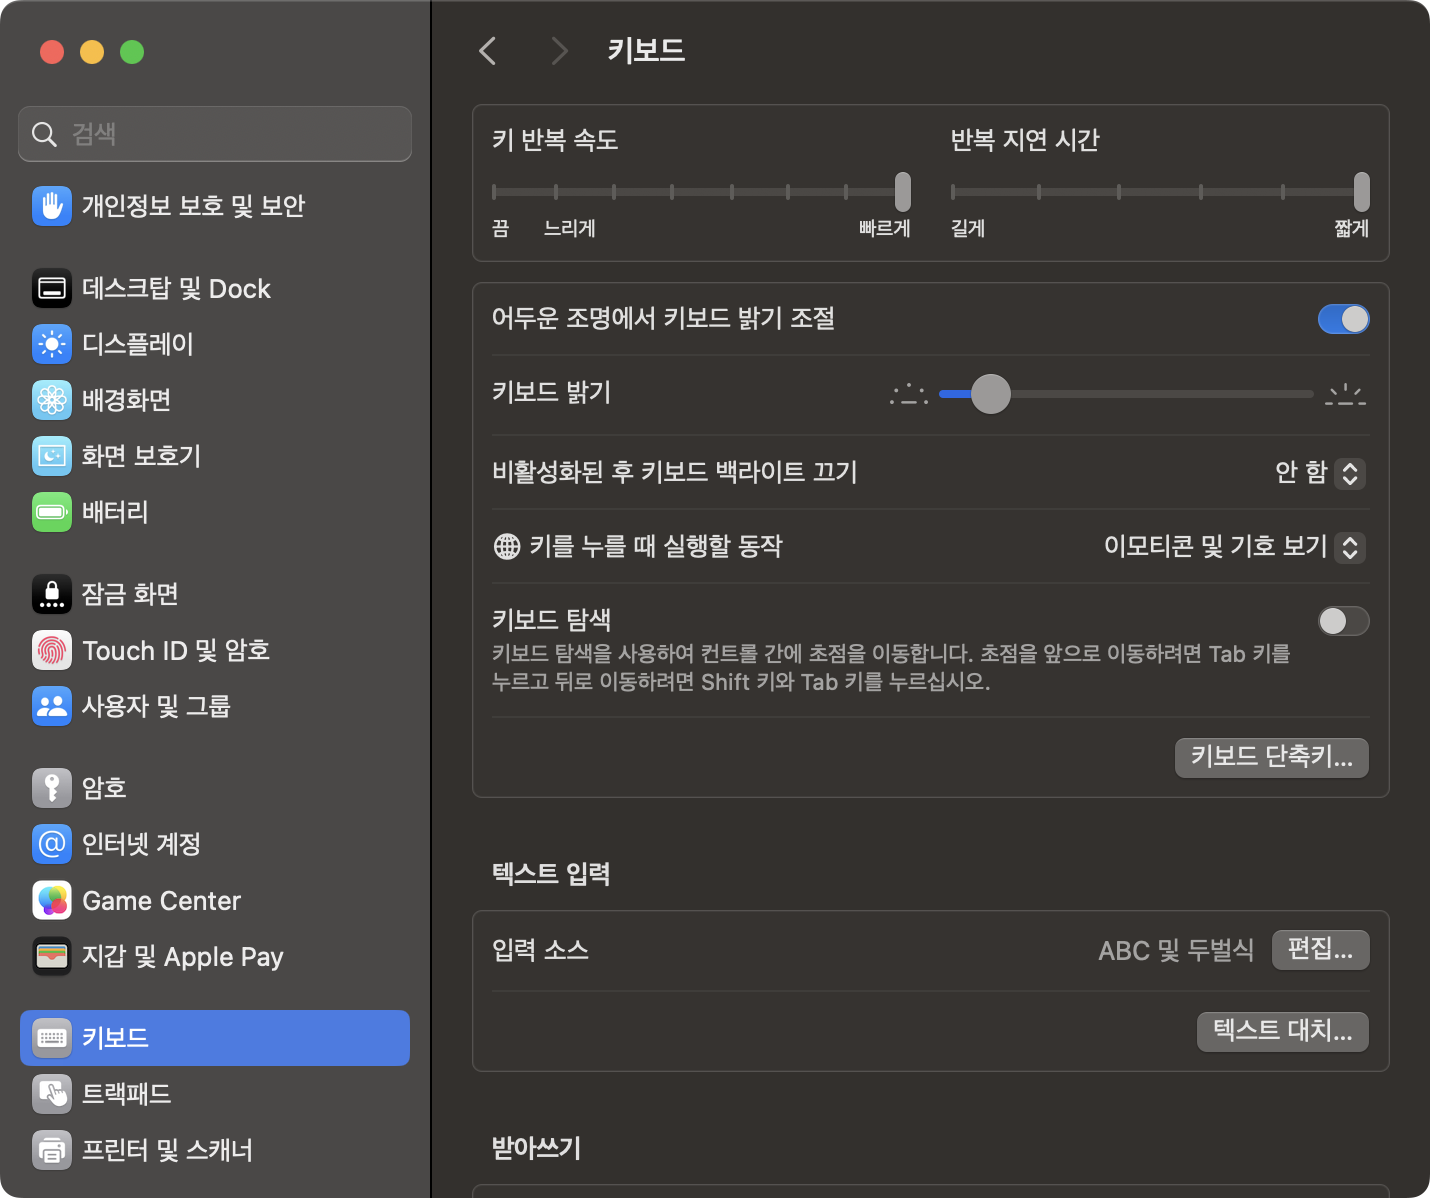The width and height of the screenshot is (1430, 1198).
Task: Open the Touch ID fingerprint icon
Action: pos(52,650)
